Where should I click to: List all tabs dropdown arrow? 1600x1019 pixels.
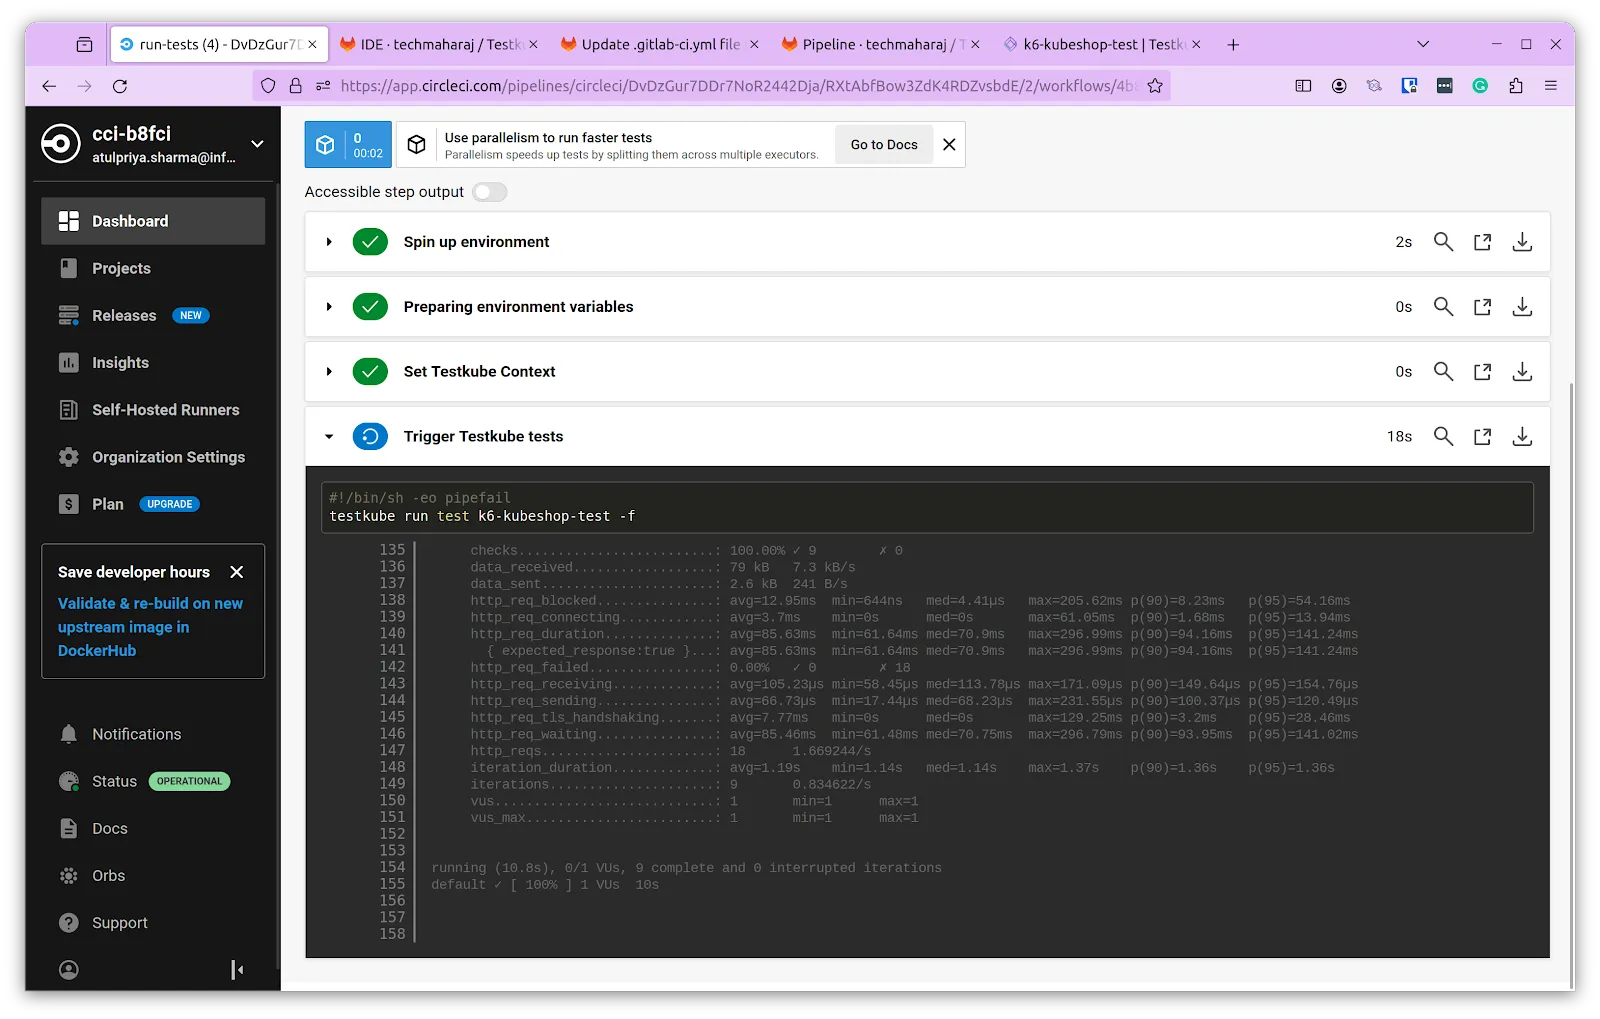click(x=1423, y=44)
